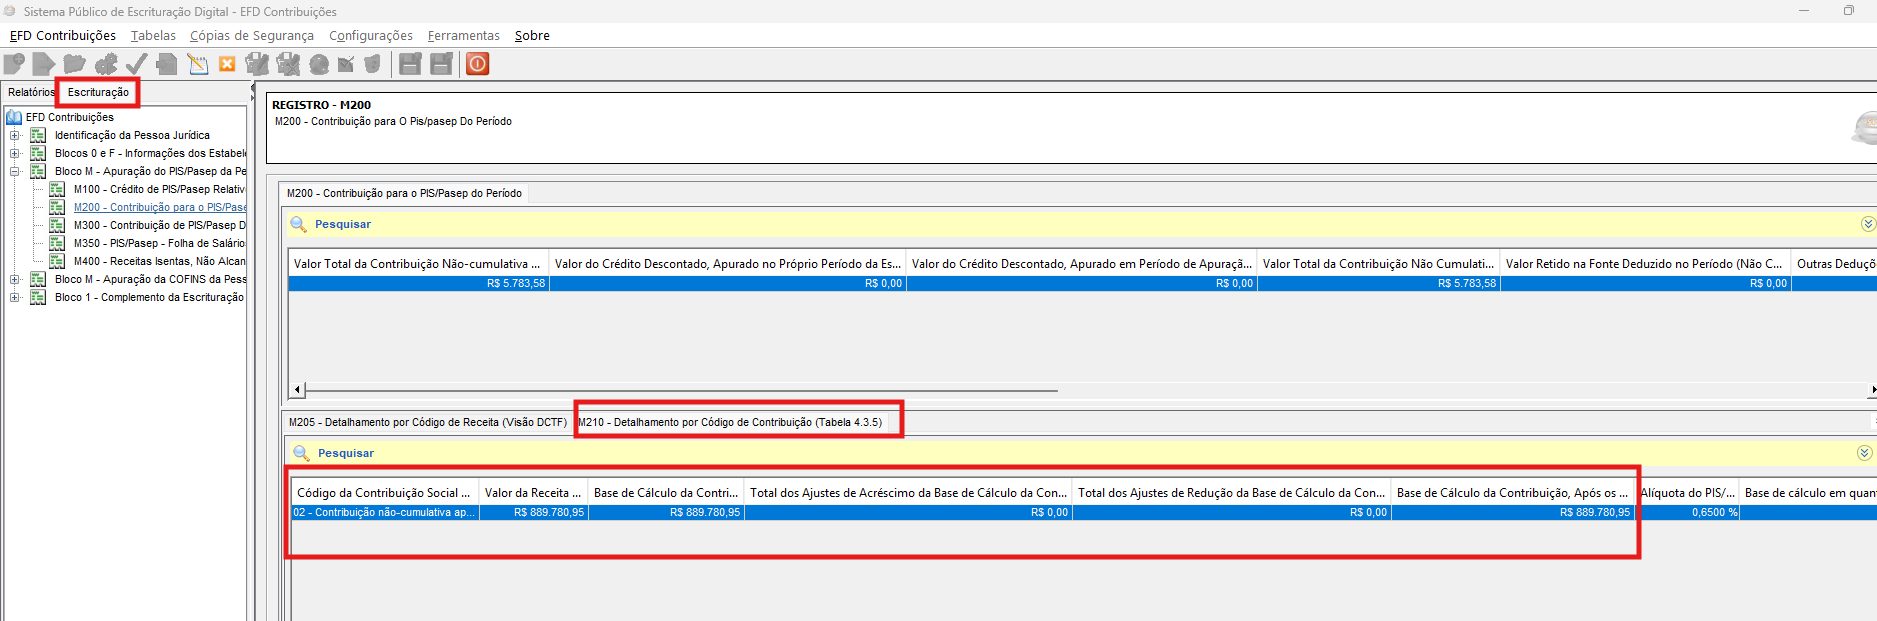Click the new escrituração document icon
This screenshot has width=1877, height=621.
(14, 65)
